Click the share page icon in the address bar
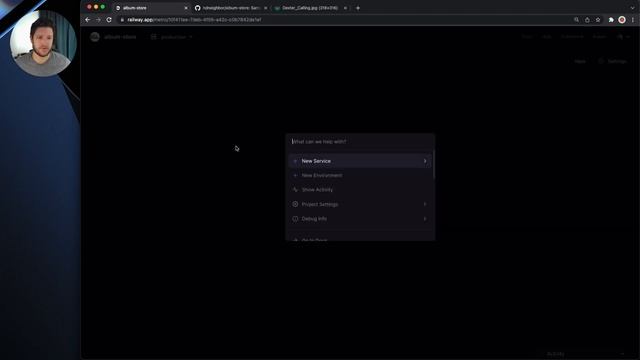The width and height of the screenshot is (640, 360). [587, 20]
